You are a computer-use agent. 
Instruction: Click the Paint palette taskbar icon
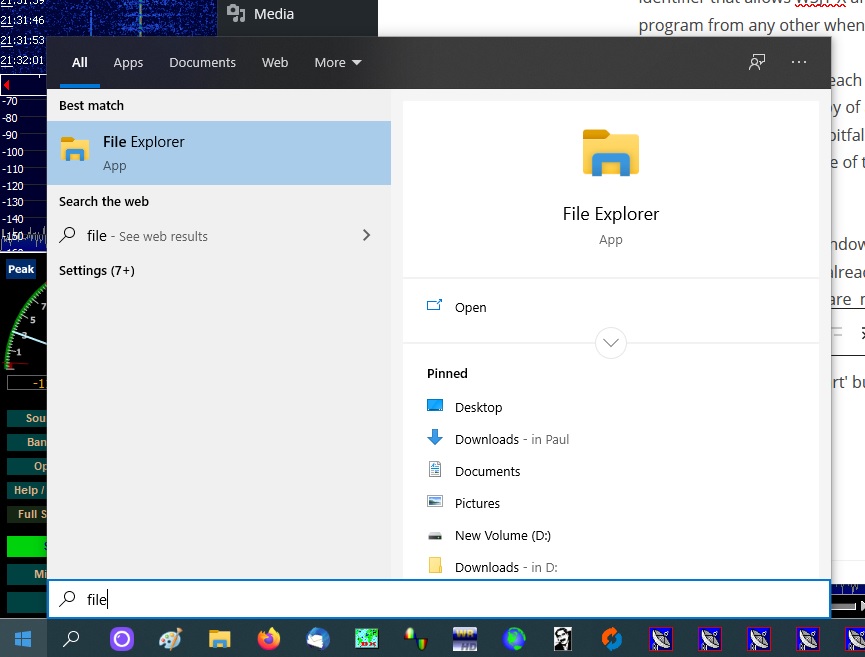coord(171,639)
